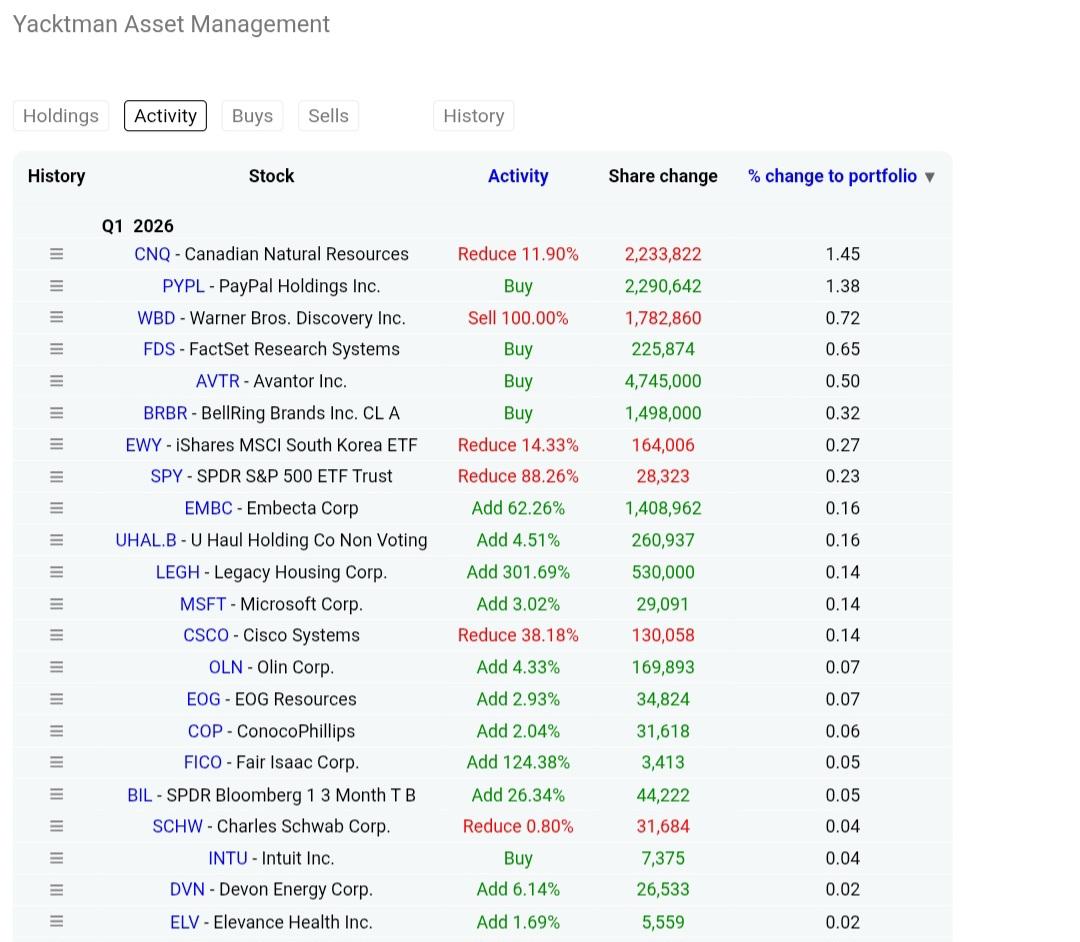The height and width of the screenshot is (942, 1080).
Task: Switch to the History tab
Action: click(x=474, y=116)
